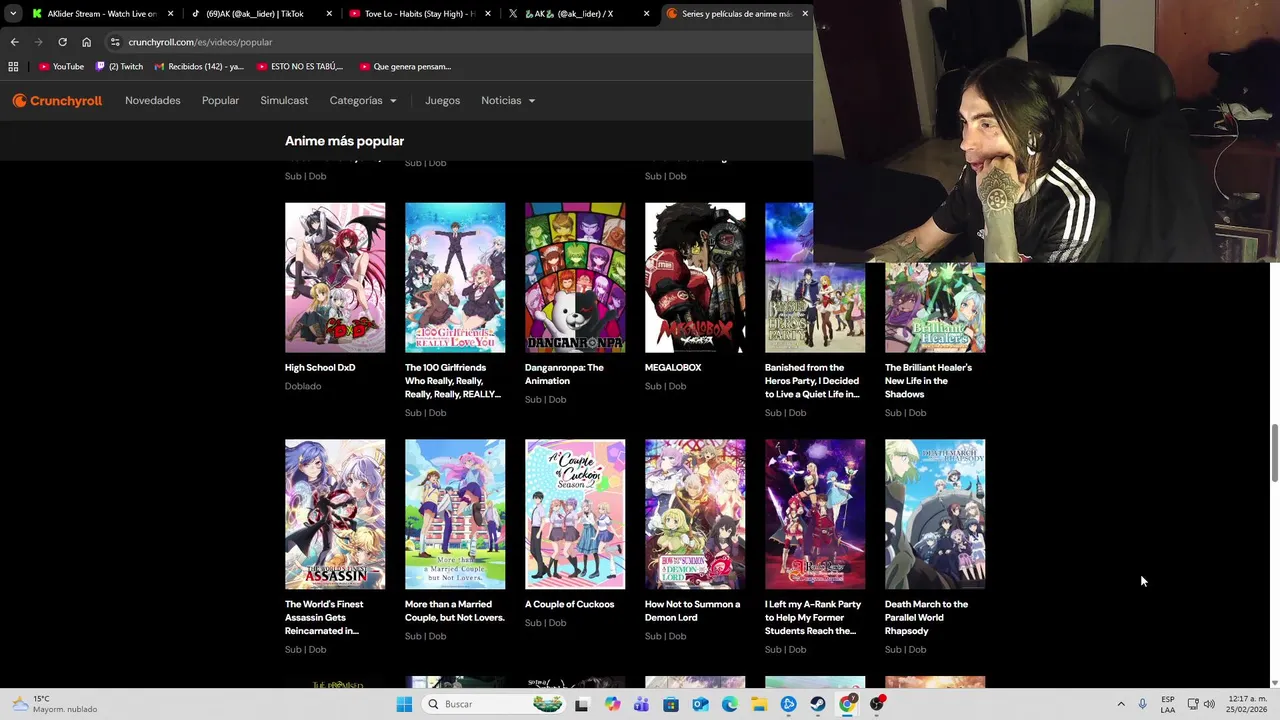Open the MEGALOBOX poster

click(x=695, y=278)
